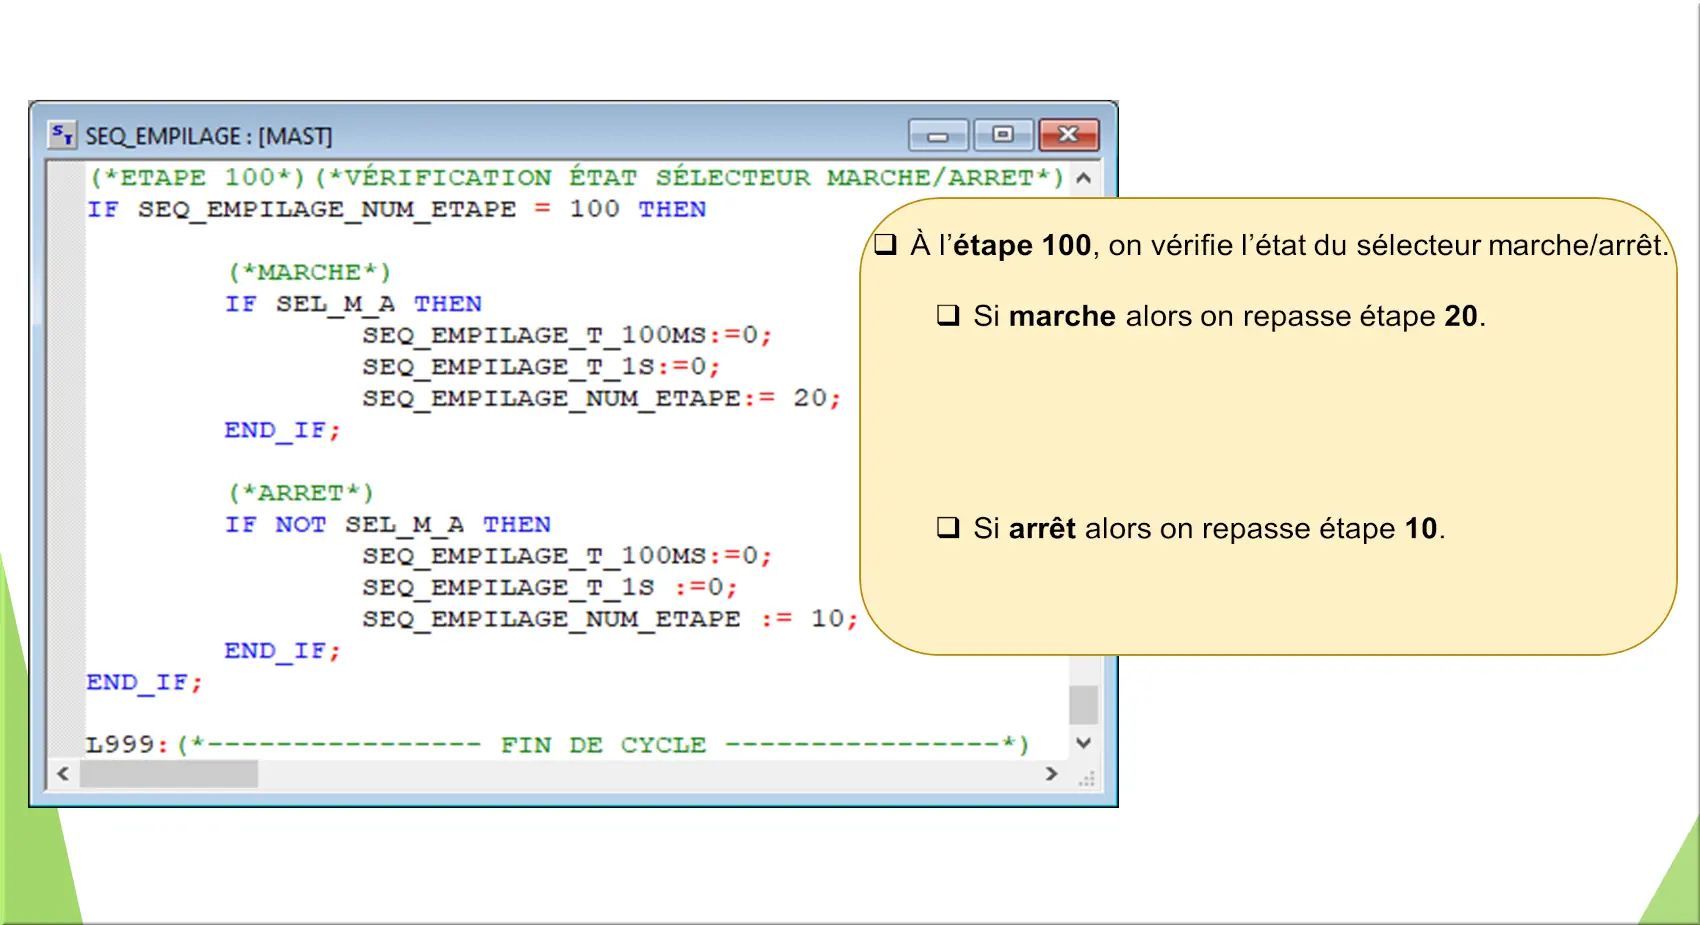Click the horizontal scrollbar left arrow

[x=63, y=773]
